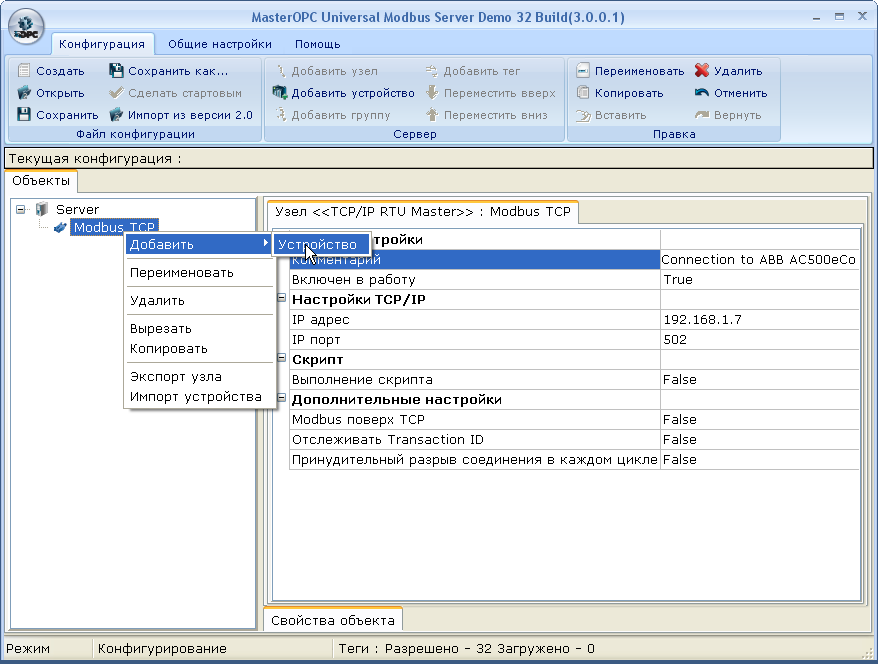878x664 pixels.
Task: Click the Переименовать ribbon button
Action: [630, 71]
